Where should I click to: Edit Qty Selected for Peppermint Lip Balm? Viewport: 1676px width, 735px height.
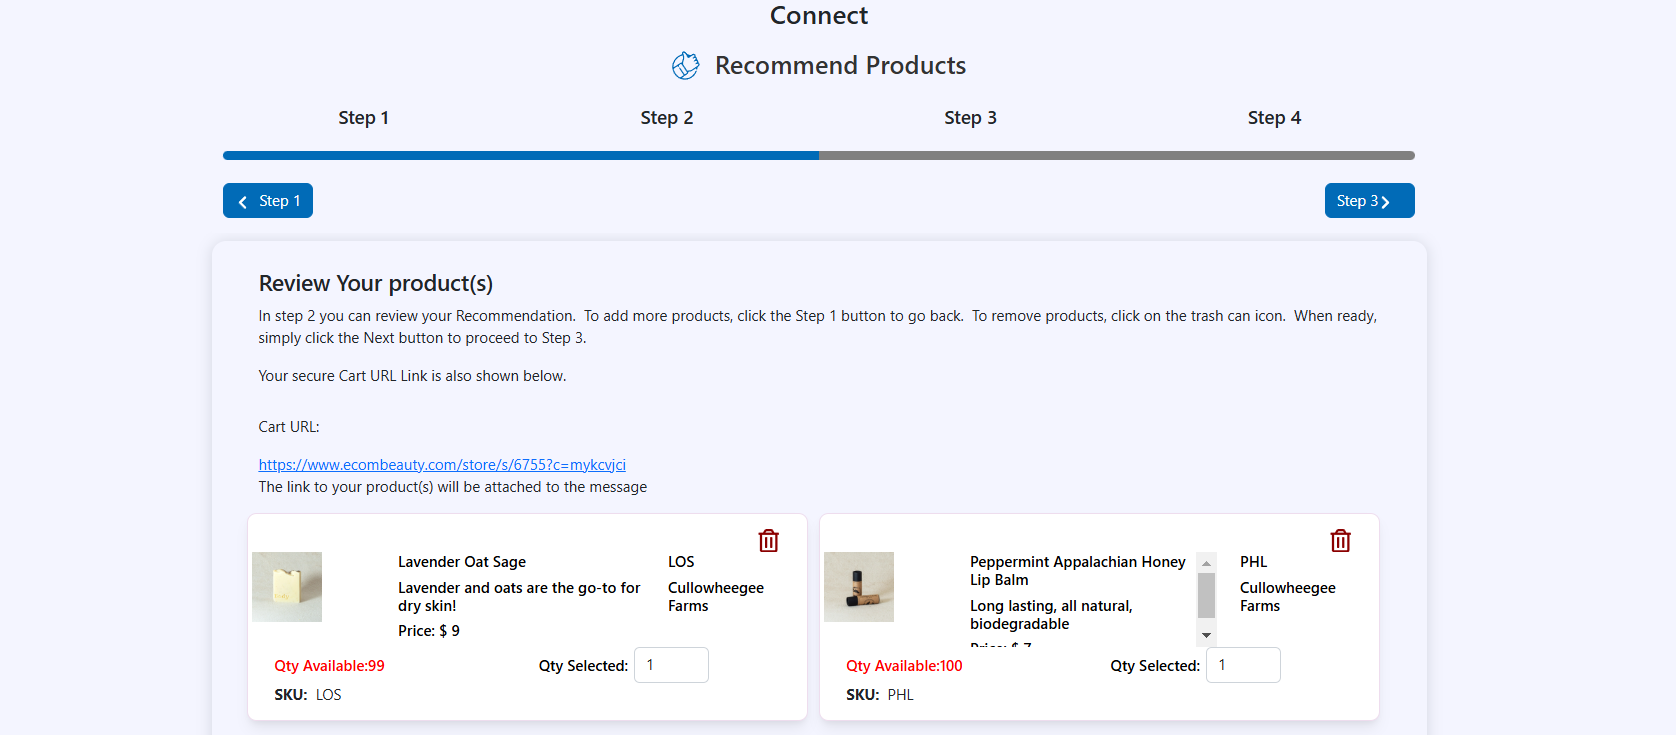click(1243, 665)
